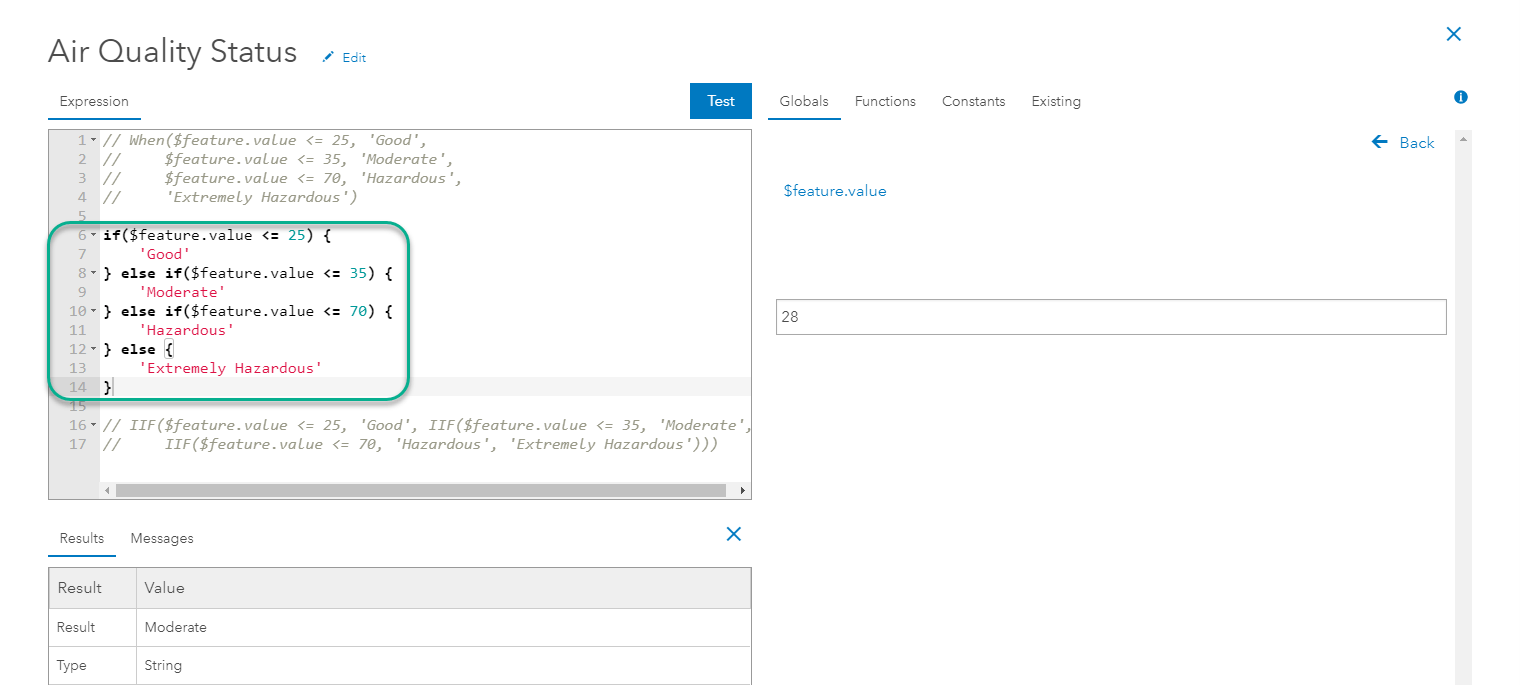
Task: Open the Constants tab
Action: click(x=973, y=101)
